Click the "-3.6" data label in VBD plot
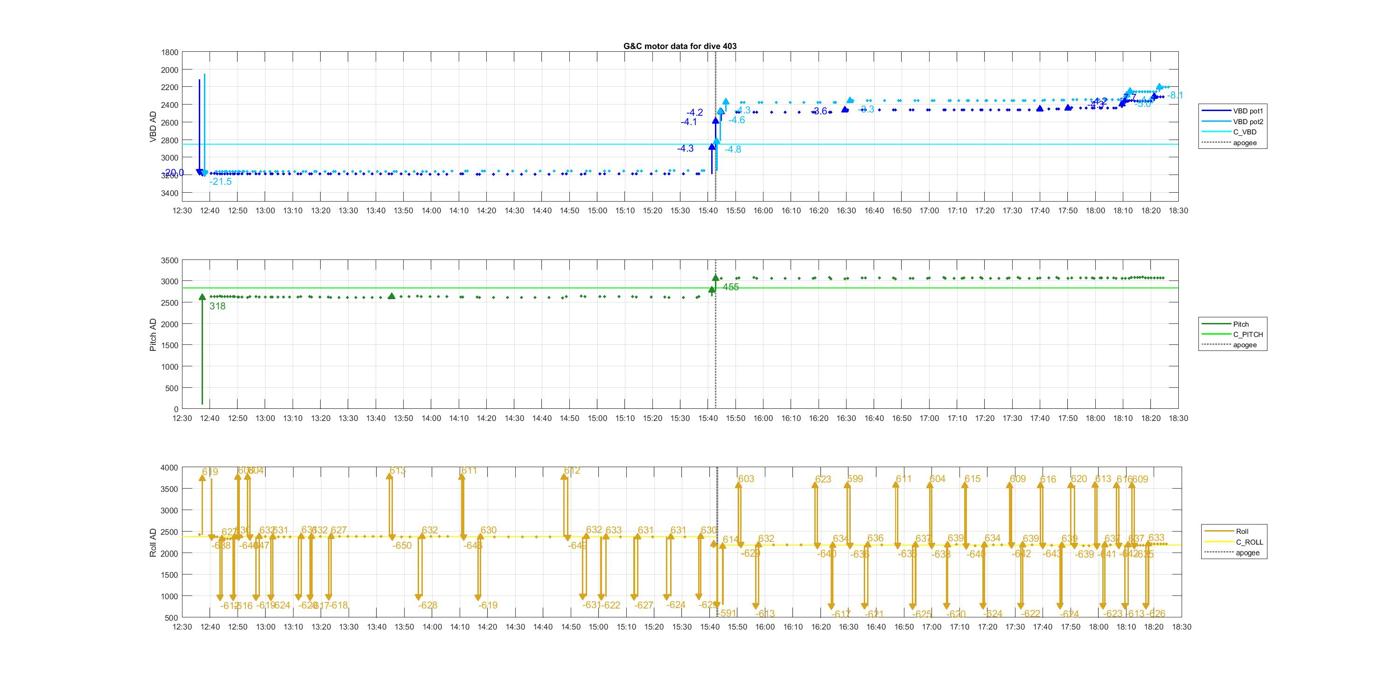The width and height of the screenshot is (1400, 693). 819,111
